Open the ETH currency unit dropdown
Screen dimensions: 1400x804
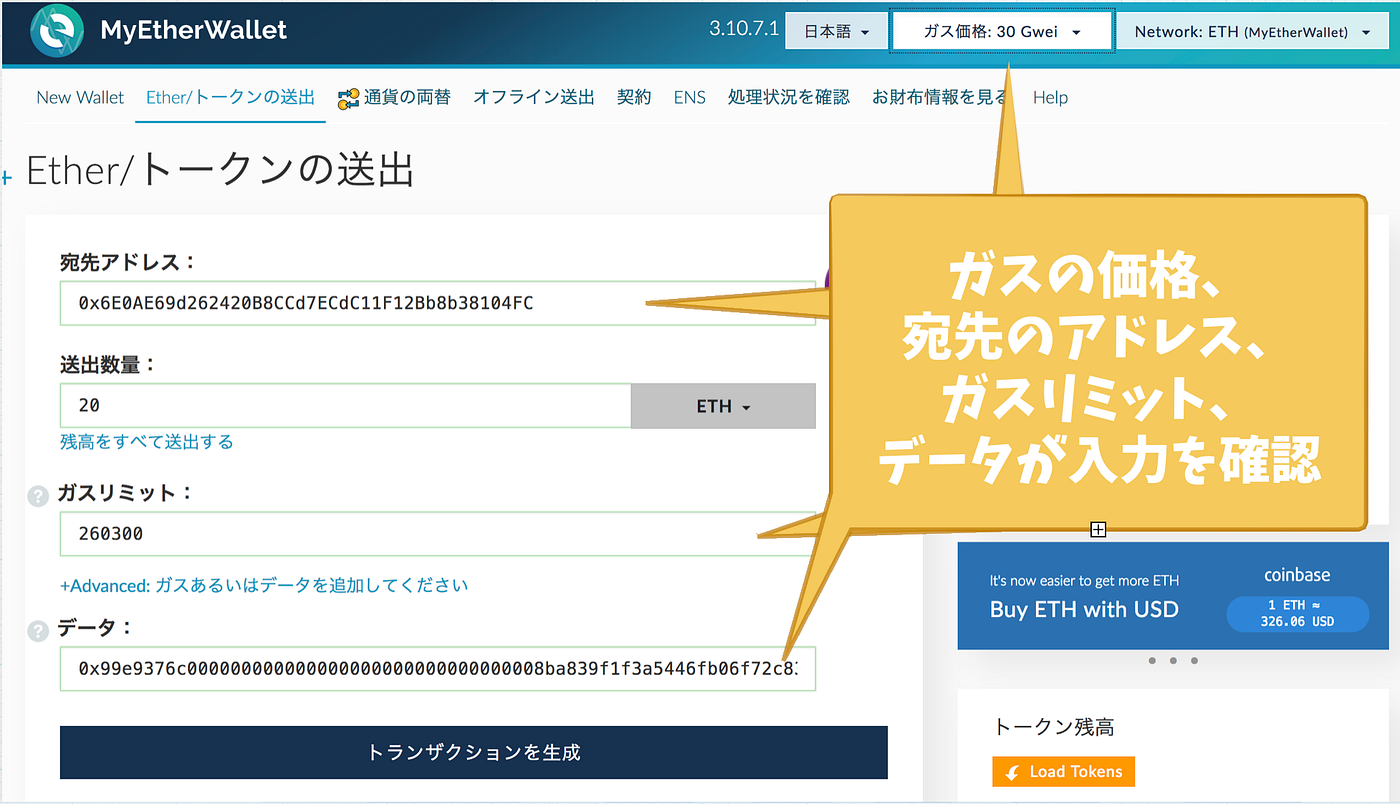(x=723, y=406)
